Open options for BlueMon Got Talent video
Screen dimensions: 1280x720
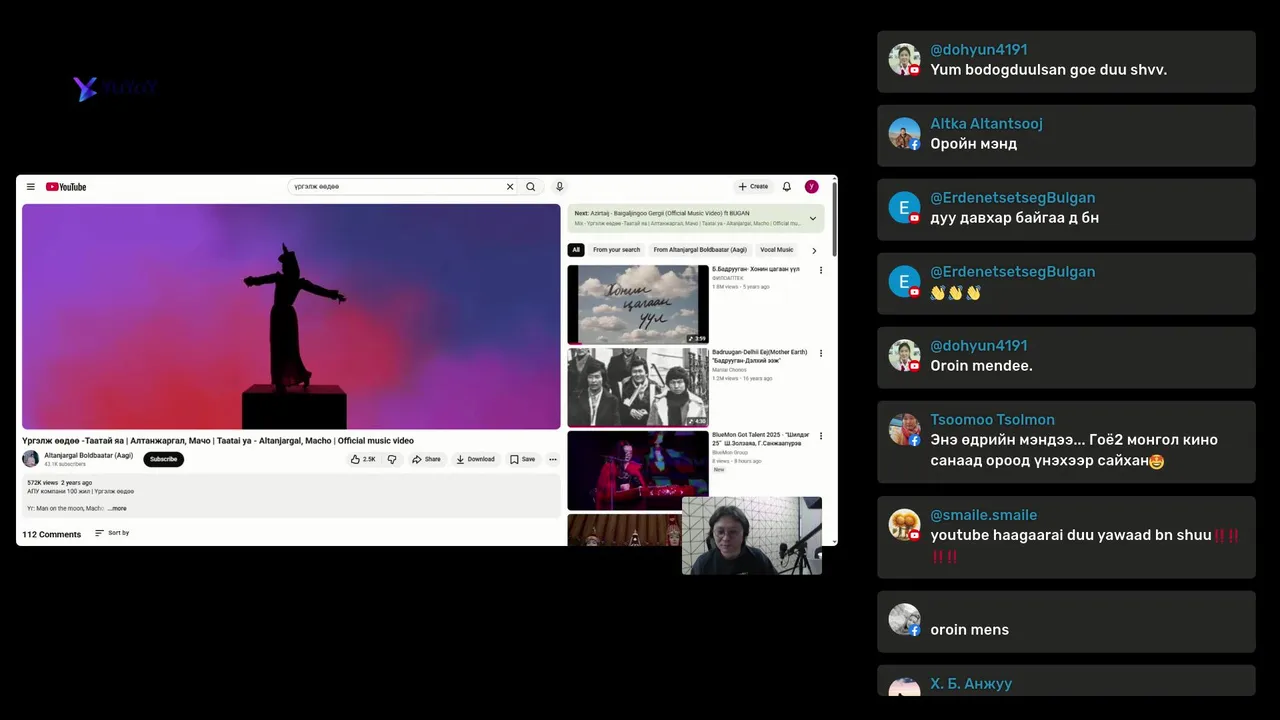[x=821, y=436]
